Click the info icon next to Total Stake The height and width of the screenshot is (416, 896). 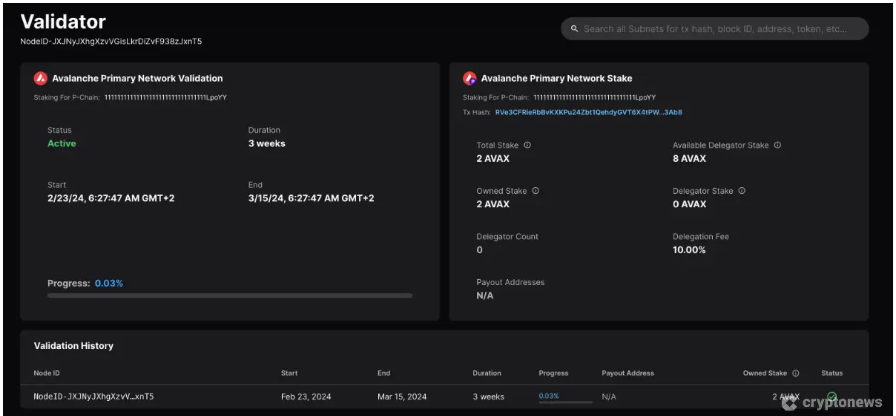point(527,145)
